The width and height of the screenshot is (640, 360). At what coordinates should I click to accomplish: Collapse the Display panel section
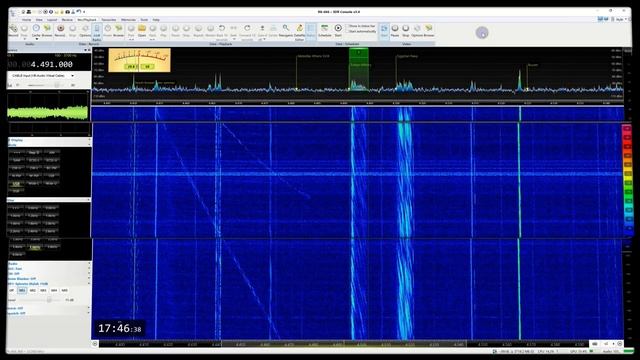pos(49,140)
